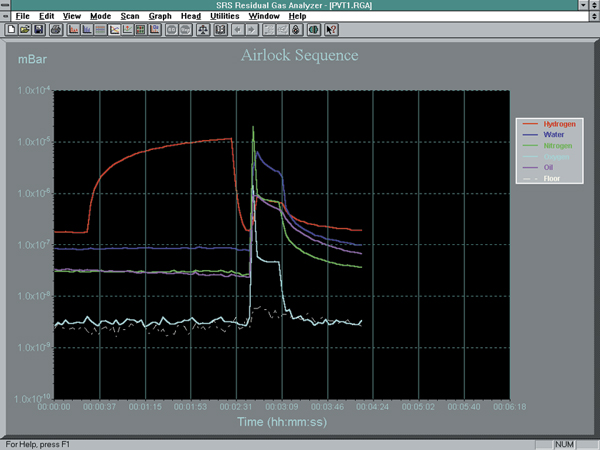This screenshot has width=600, height=450.
Task: Save the current scan via floppy icon
Action: point(39,29)
